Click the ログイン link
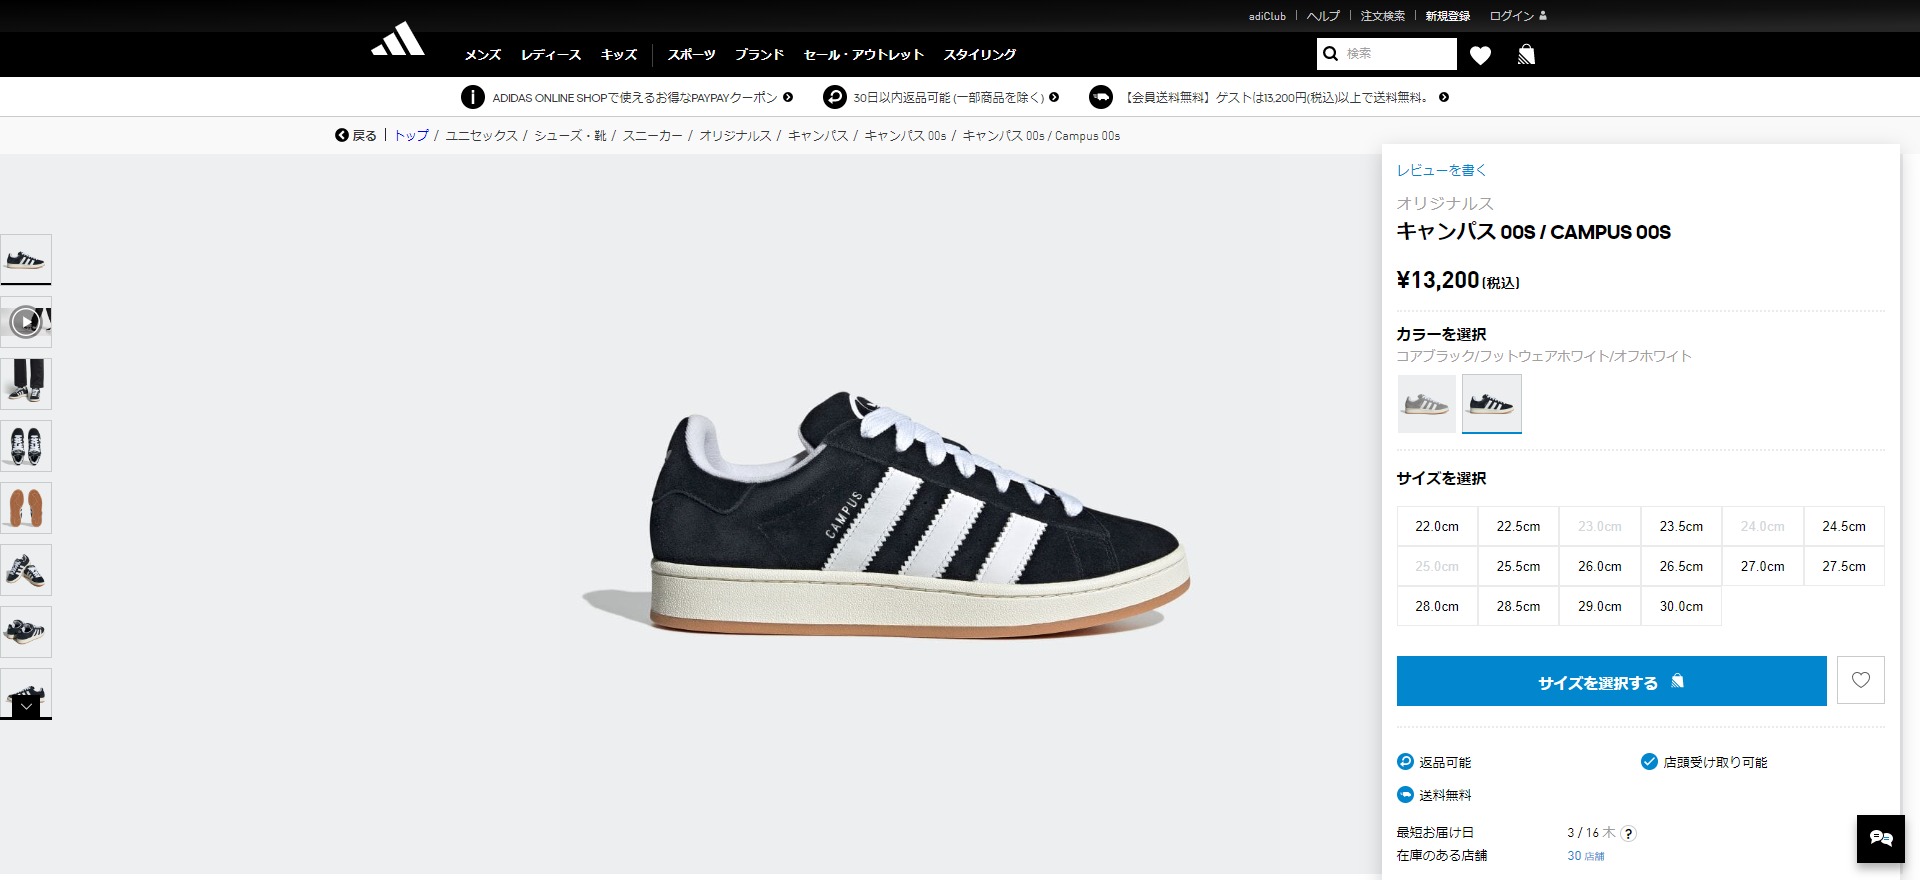Viewport: 1920px width, 880px height. pos(1511,16)
